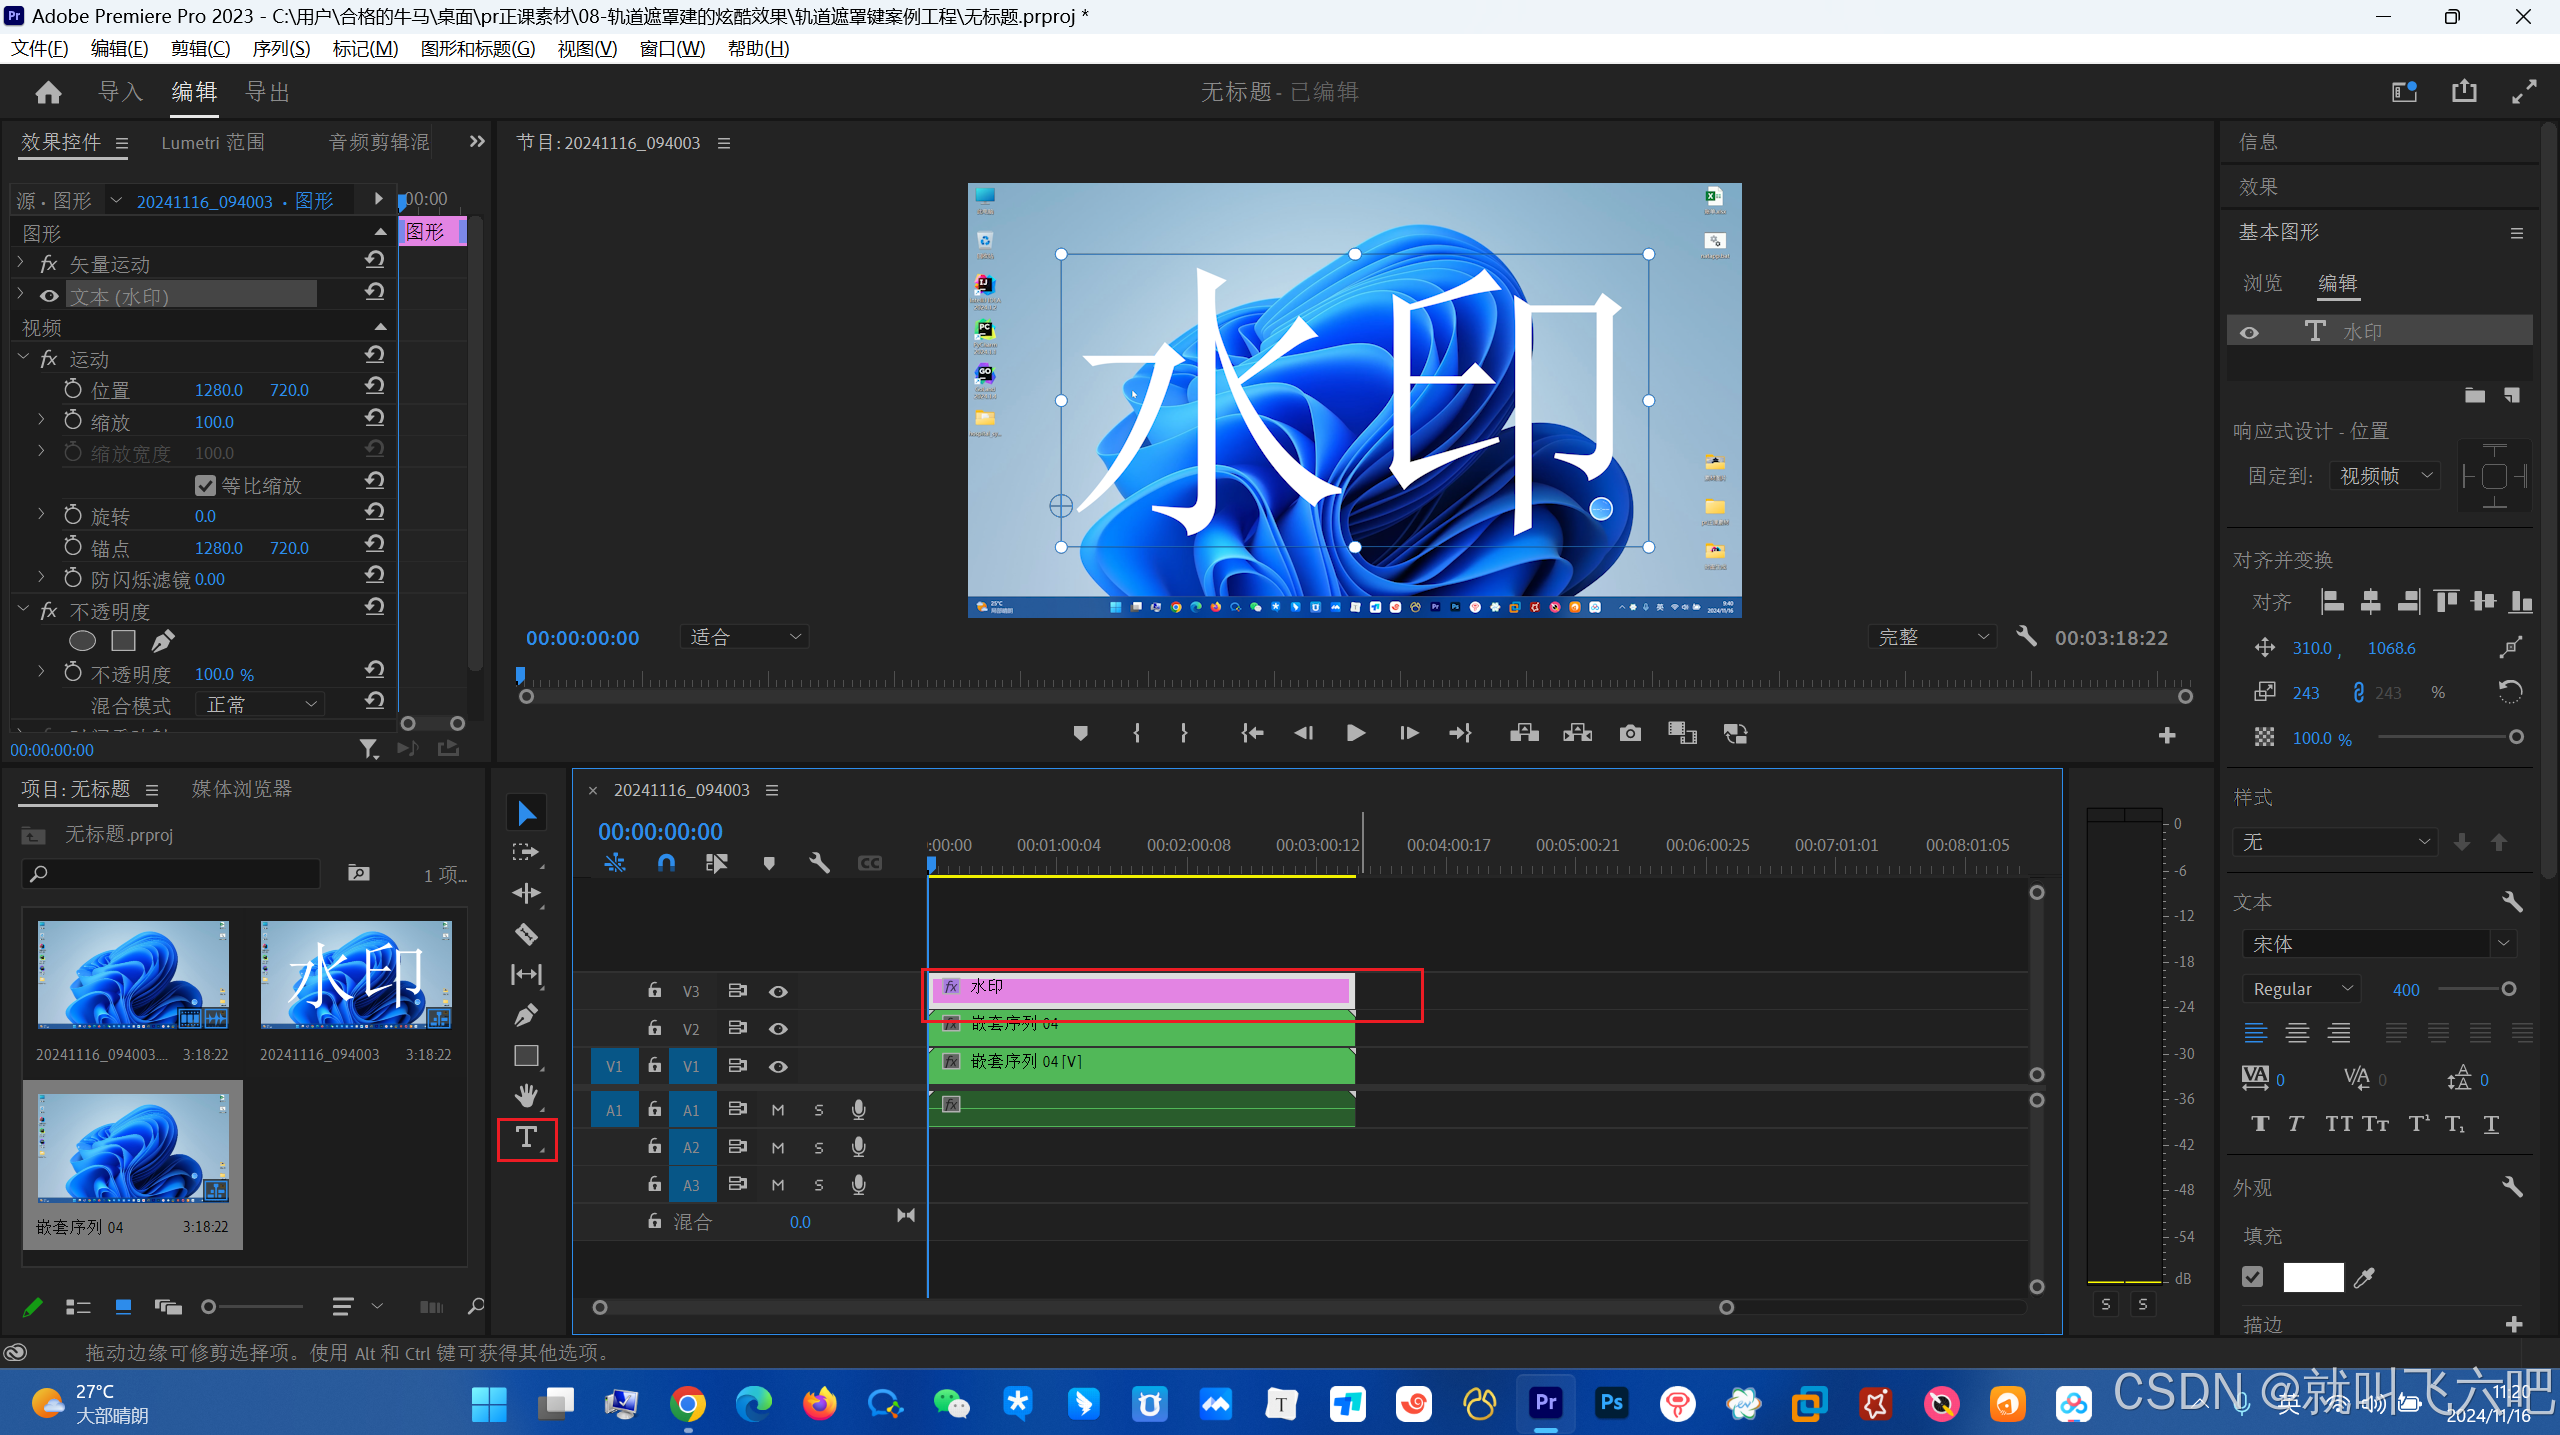Viewport: 2560px width, 1435px height.
Task: Hide 水印 text layer in Essential Graphics
Action: (2249, 332)
